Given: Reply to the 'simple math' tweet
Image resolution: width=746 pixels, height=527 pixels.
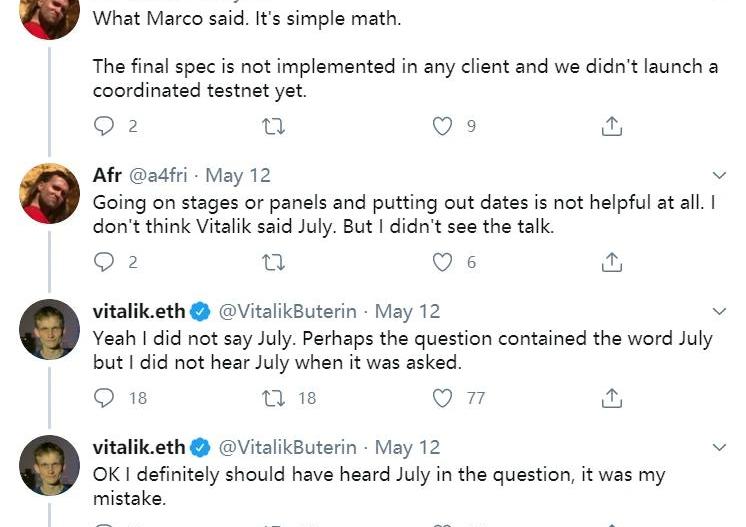Looking at the screenshot, I should pyautogui.click(x=104, y=126).
